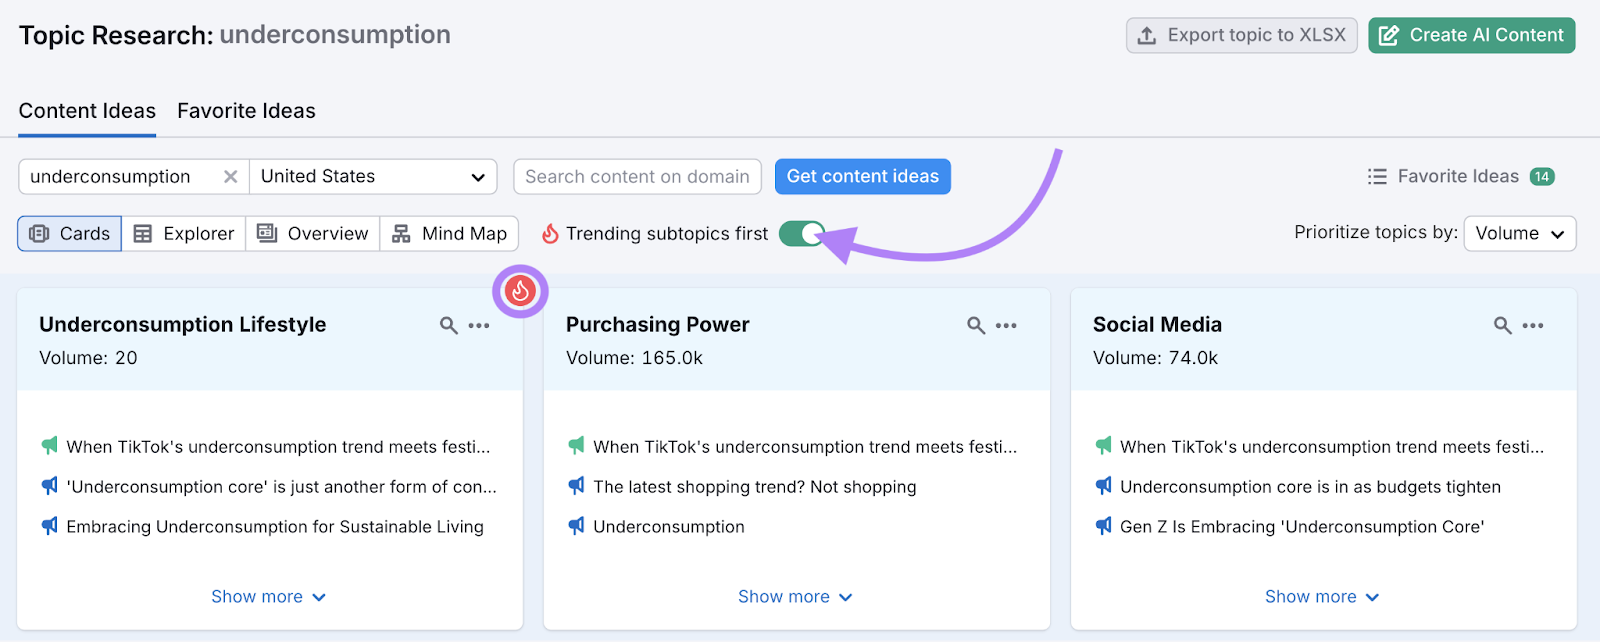Open Gen Z Is Embracing 'Underconsumption Core' headline
Image resolution: width=1600 pixels, height=642 pixels.
(1302, 527)
